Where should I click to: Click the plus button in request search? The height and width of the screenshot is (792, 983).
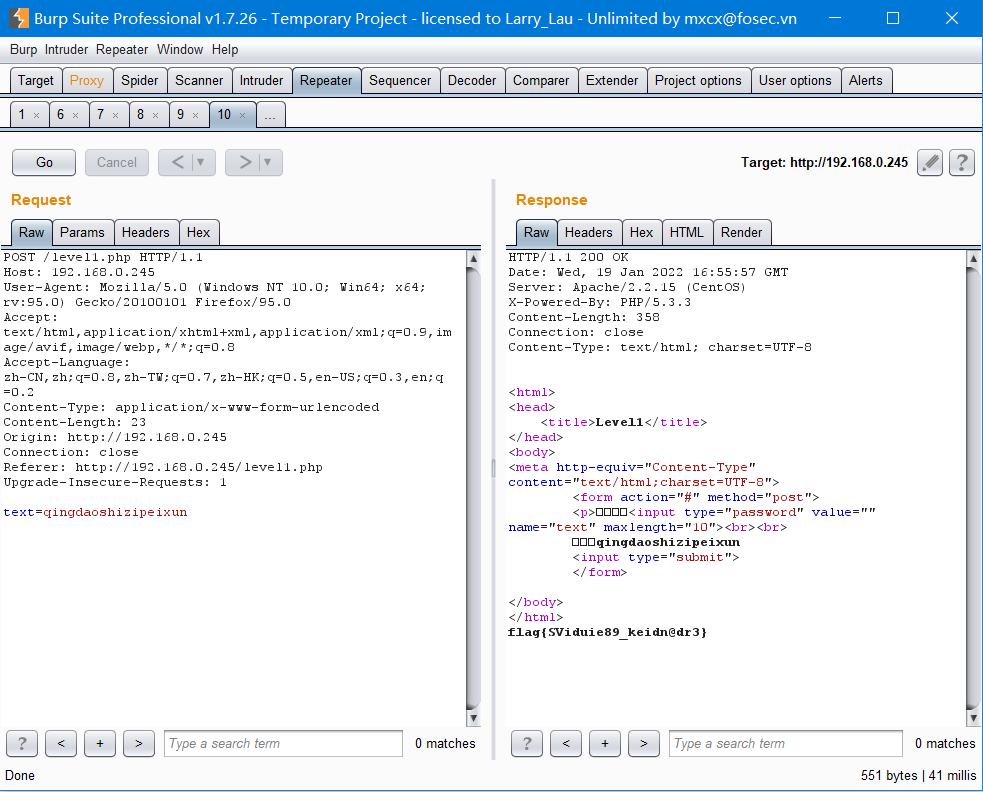click(100, 743)
